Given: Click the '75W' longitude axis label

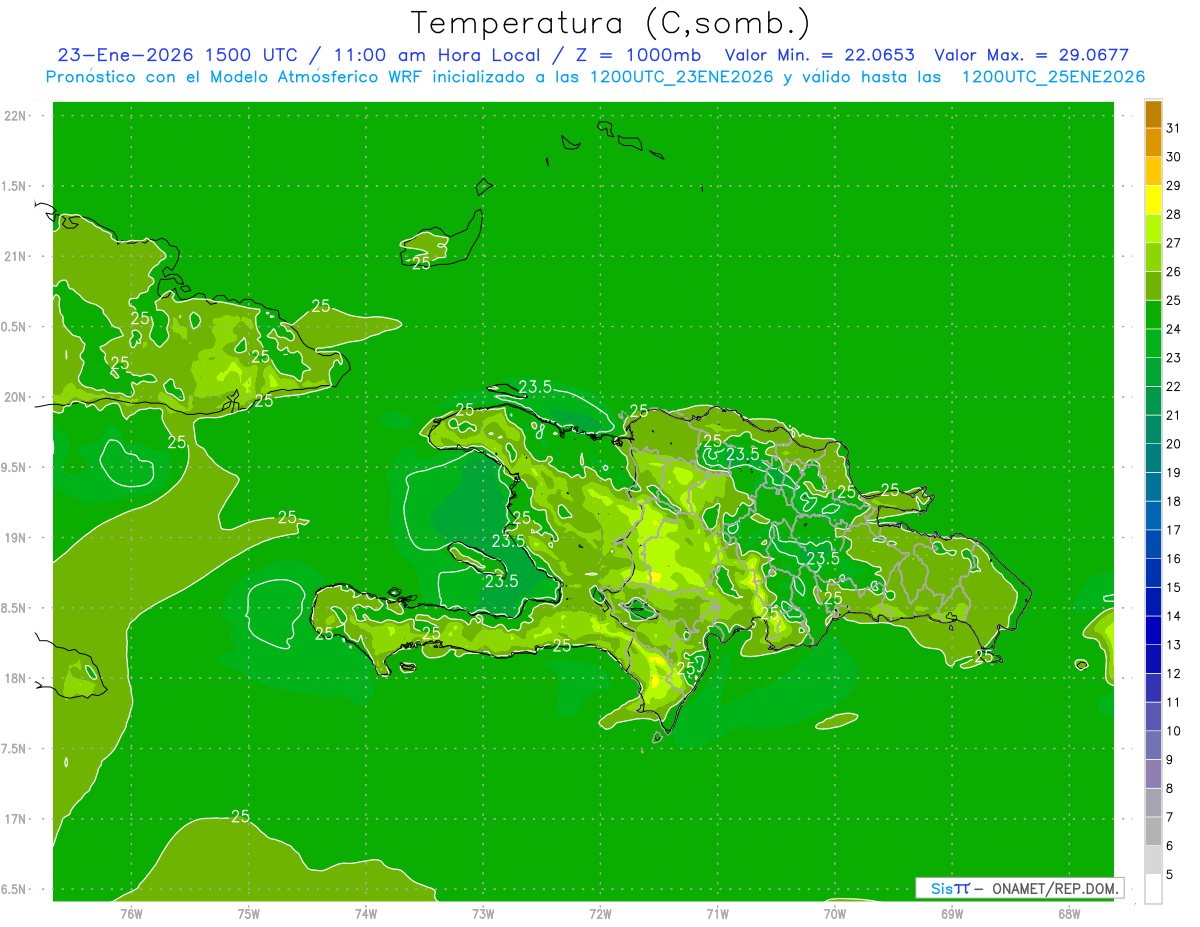Looking at the screenshot, I should [x=249, y=913].
